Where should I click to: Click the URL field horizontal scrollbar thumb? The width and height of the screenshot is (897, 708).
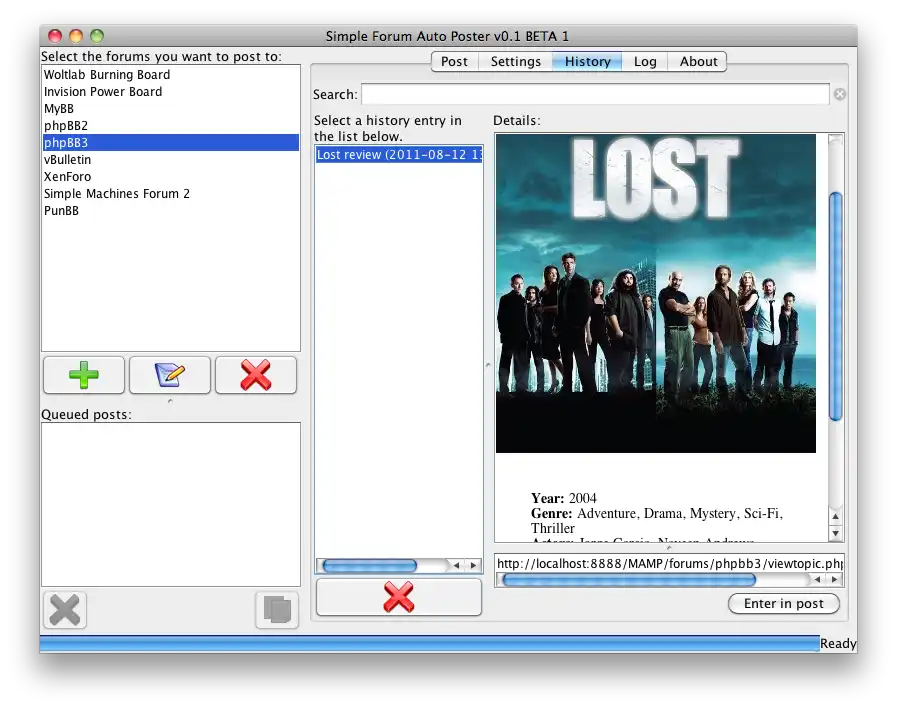coord(629,580)
